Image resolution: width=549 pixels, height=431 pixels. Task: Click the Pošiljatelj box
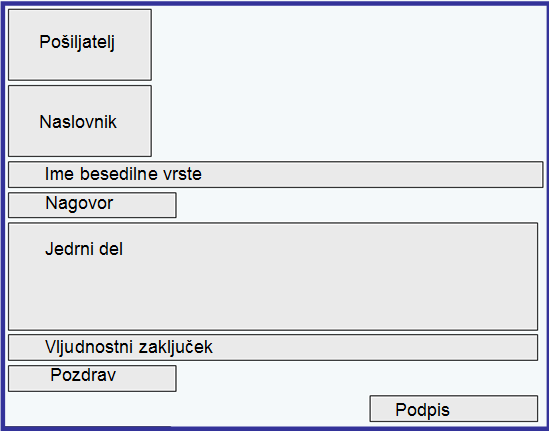[80, 45]
